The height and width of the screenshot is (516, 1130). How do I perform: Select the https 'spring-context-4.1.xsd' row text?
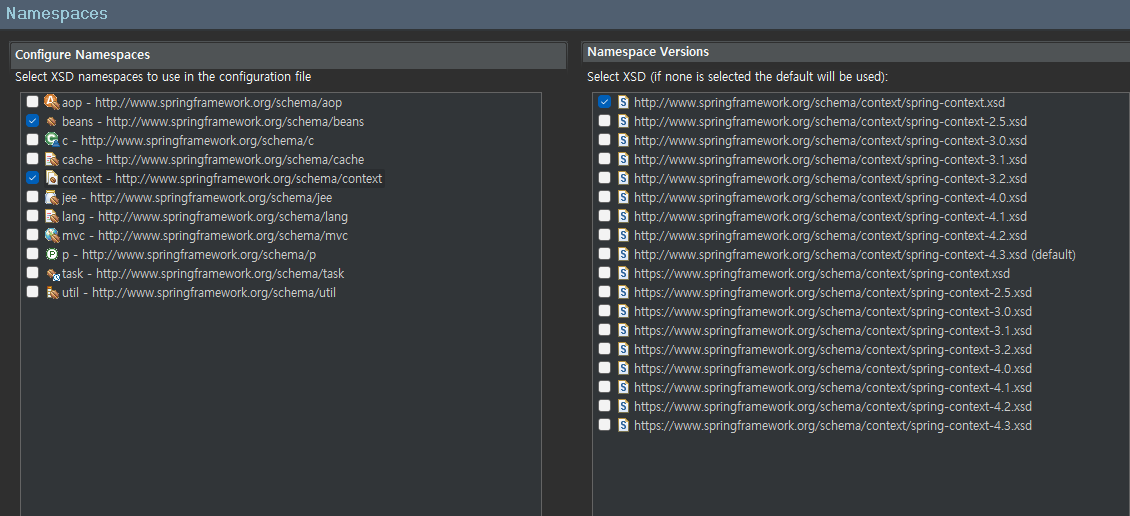[x=832, y=388]
